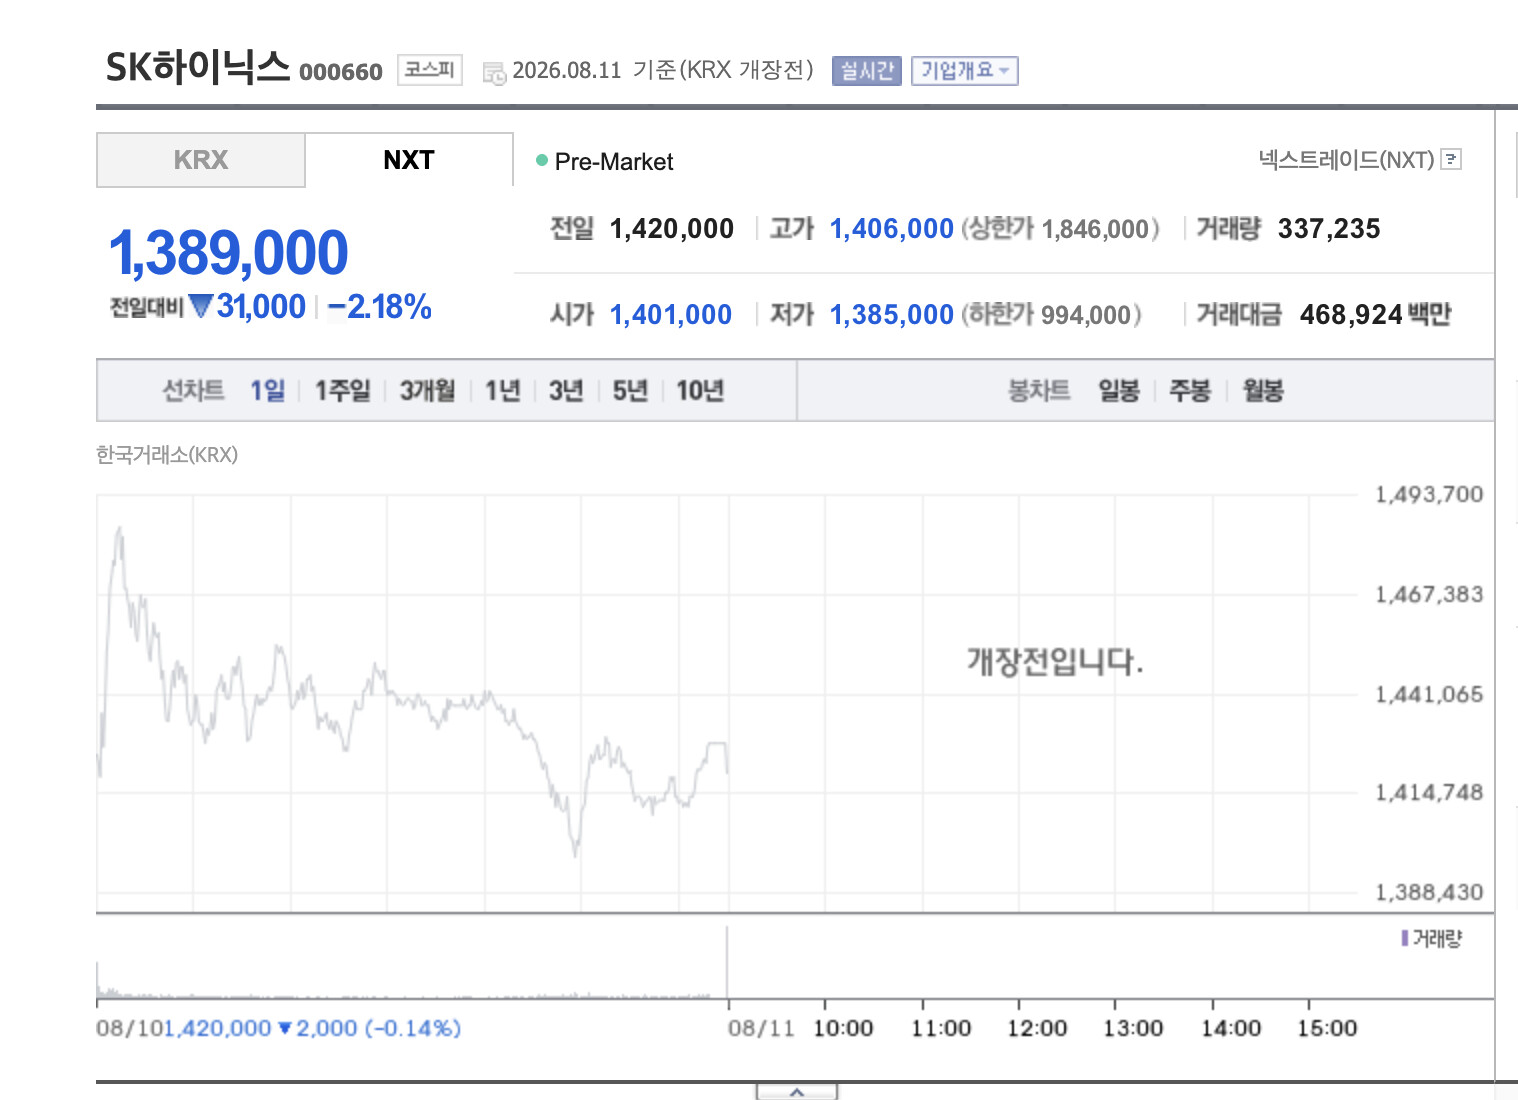The height and width of the screenshot is (1100, 1518).
Task: Click the 08/11 date axis label
Action: click(x=761, y=1028)
